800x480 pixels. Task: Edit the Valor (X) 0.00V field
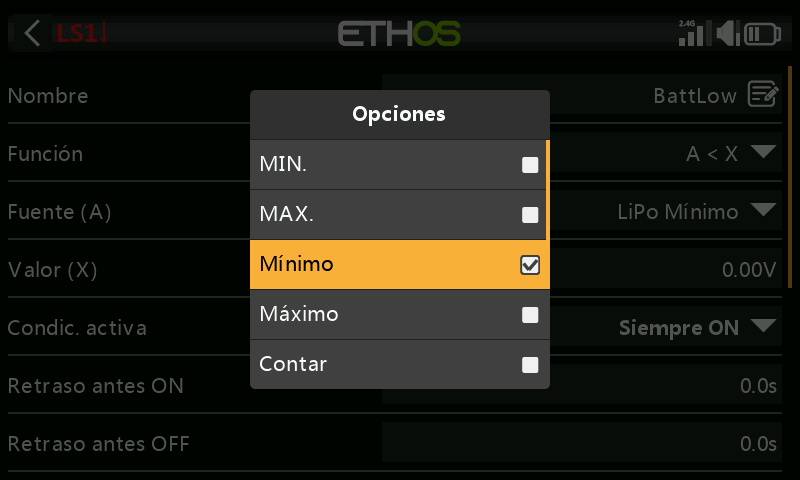666,269
